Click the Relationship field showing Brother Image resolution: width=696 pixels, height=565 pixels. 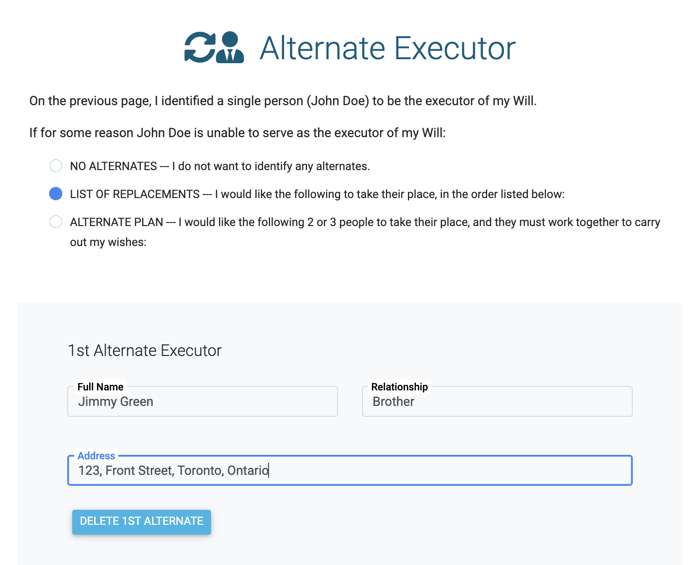pos(497,401)
